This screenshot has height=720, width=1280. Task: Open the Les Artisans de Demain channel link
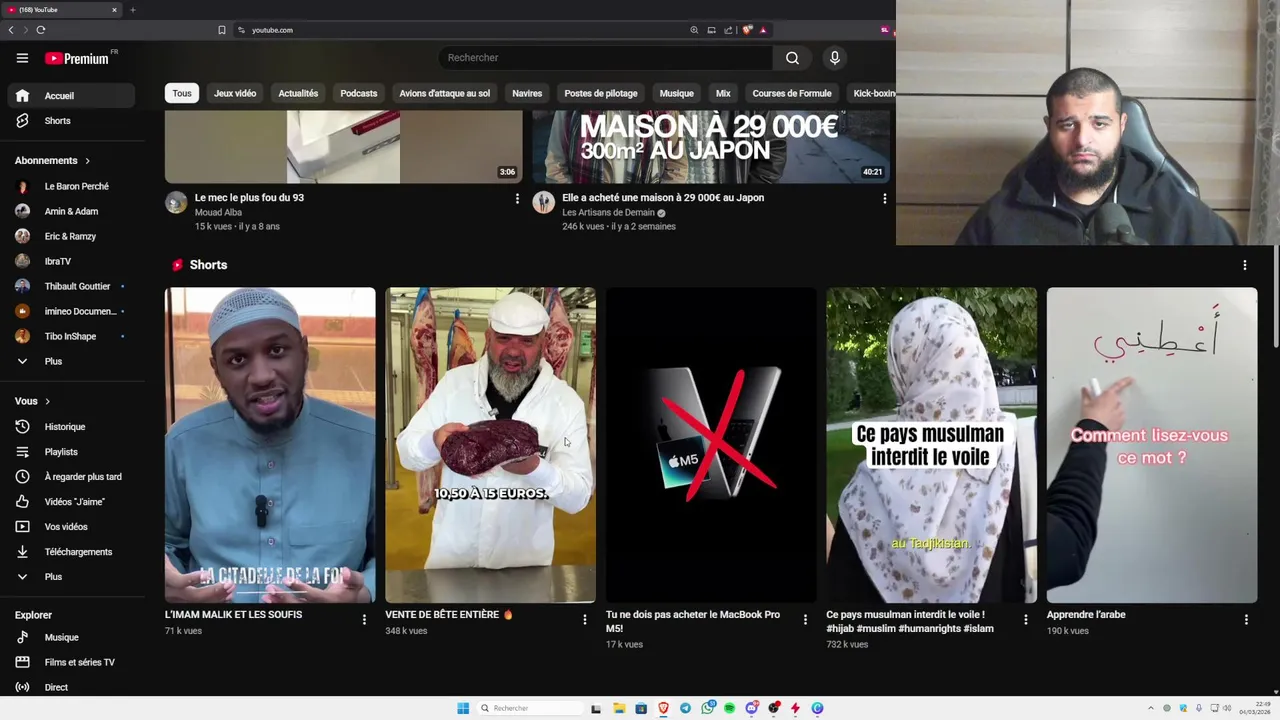pyautogui.click(x=608, y=212)
